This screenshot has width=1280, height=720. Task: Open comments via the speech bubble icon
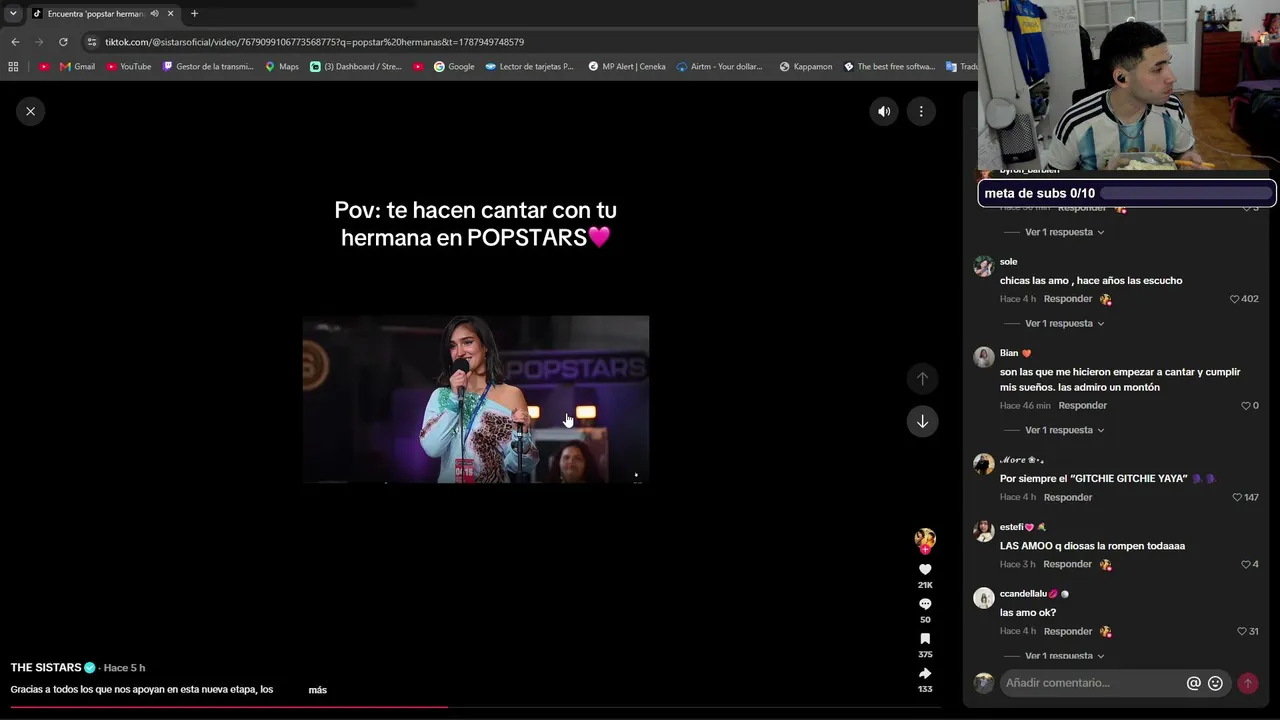click(925, 604)
